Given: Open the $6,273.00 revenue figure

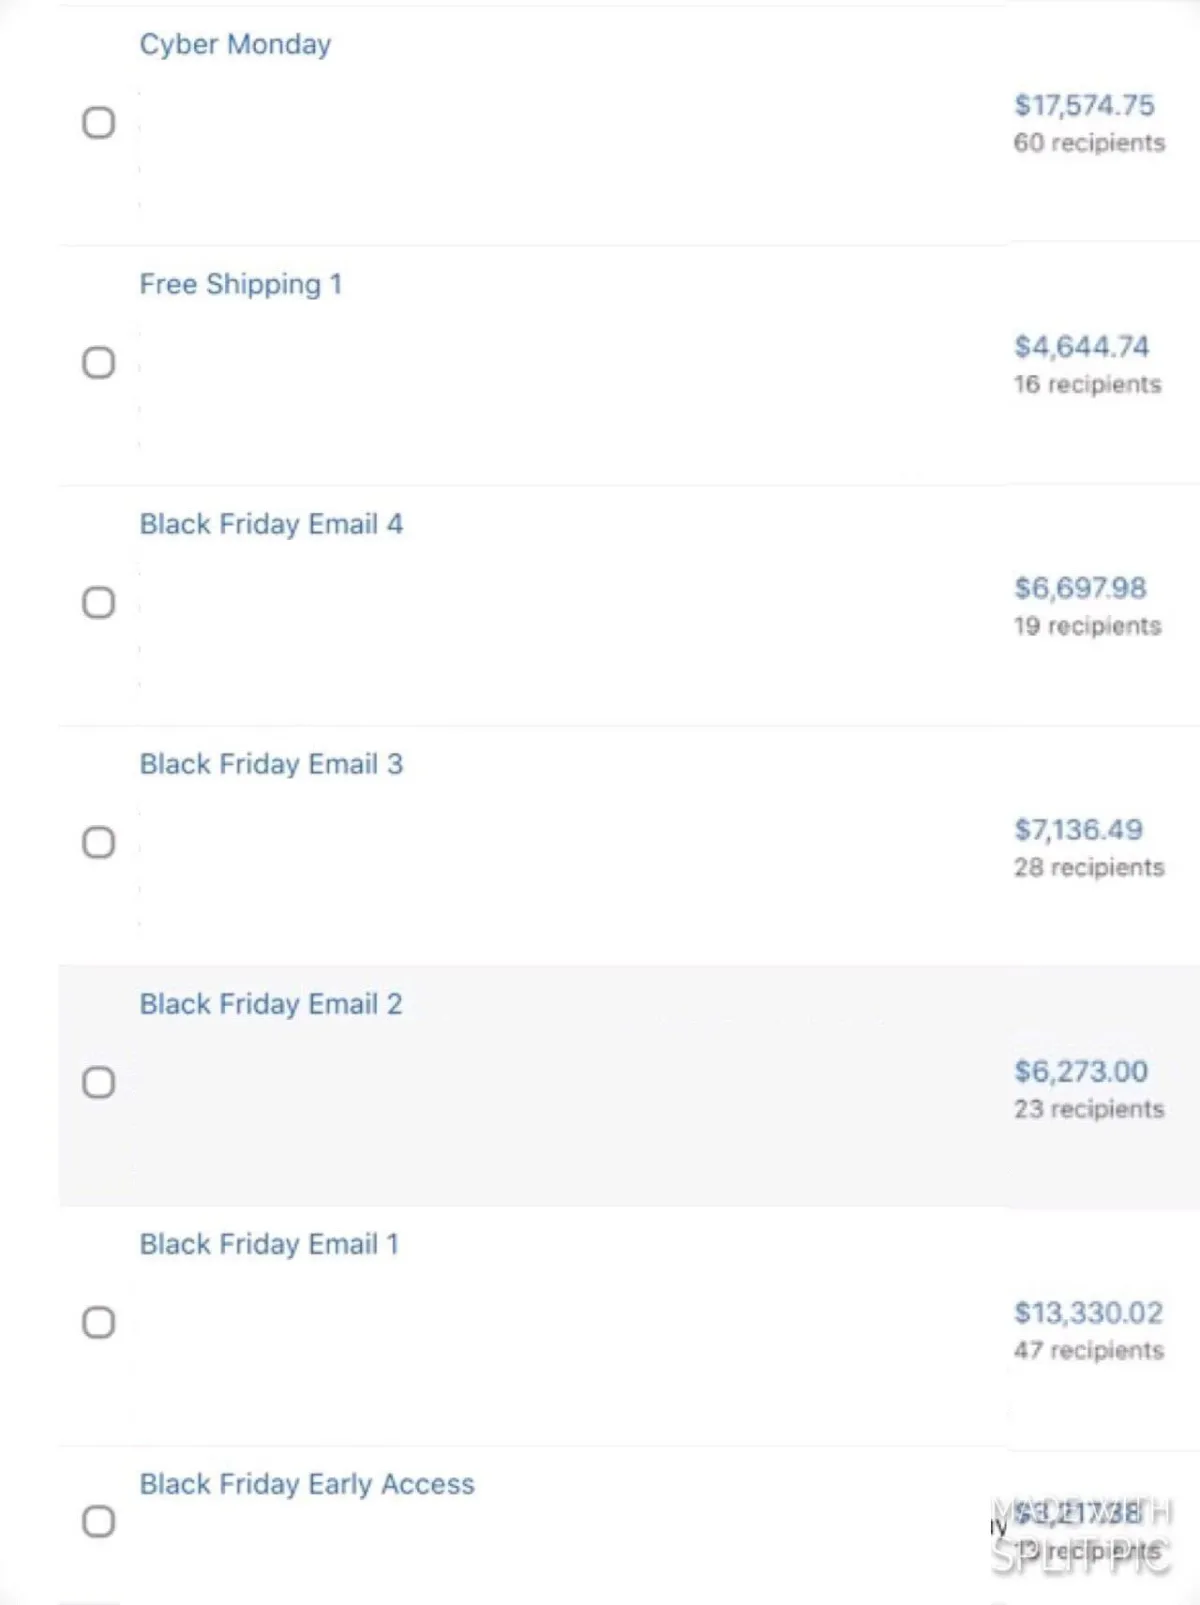Looking at the screenshot, I should click(1081, 1072).
